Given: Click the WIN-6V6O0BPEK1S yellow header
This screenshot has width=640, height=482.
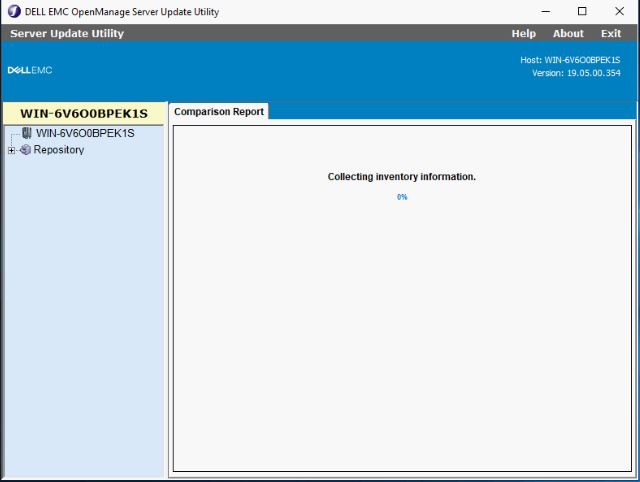Looking at the screenshot, I should pos(84,113).
